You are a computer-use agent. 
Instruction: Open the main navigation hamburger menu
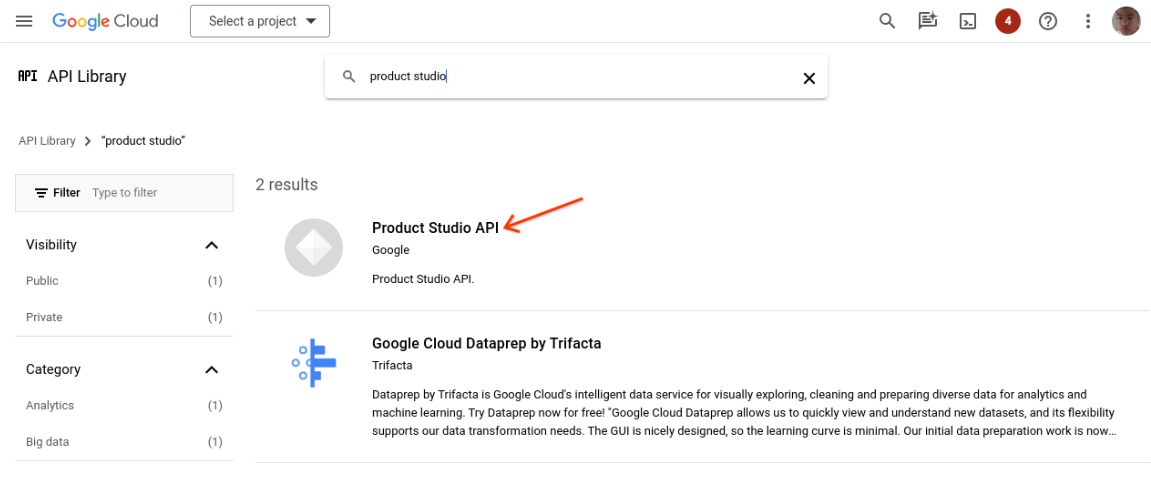24,21
